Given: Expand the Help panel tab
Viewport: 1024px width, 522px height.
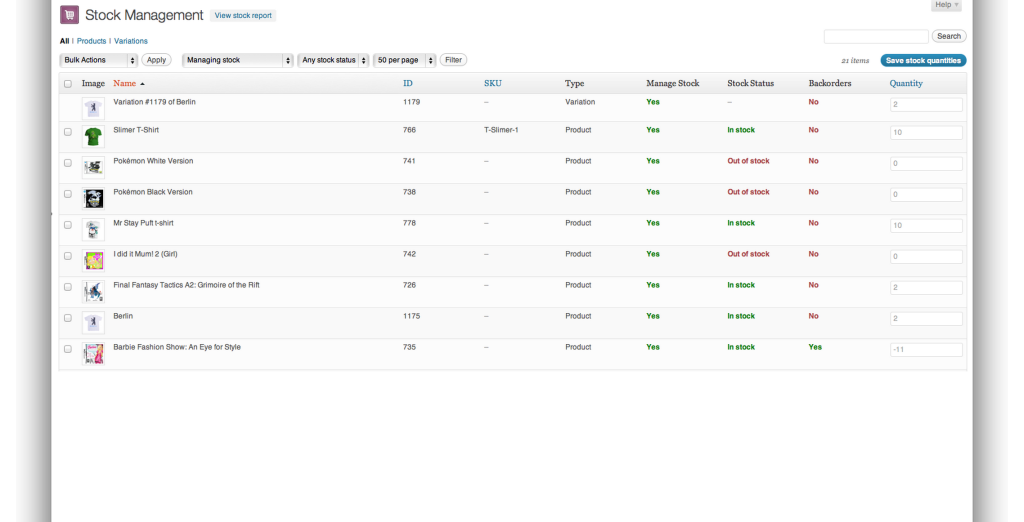Looking at the screenshot, I should coord(946,5).
